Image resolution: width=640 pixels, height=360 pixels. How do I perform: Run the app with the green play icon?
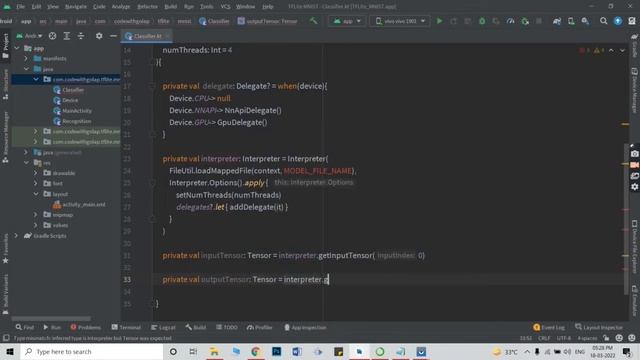pos(440,21)
